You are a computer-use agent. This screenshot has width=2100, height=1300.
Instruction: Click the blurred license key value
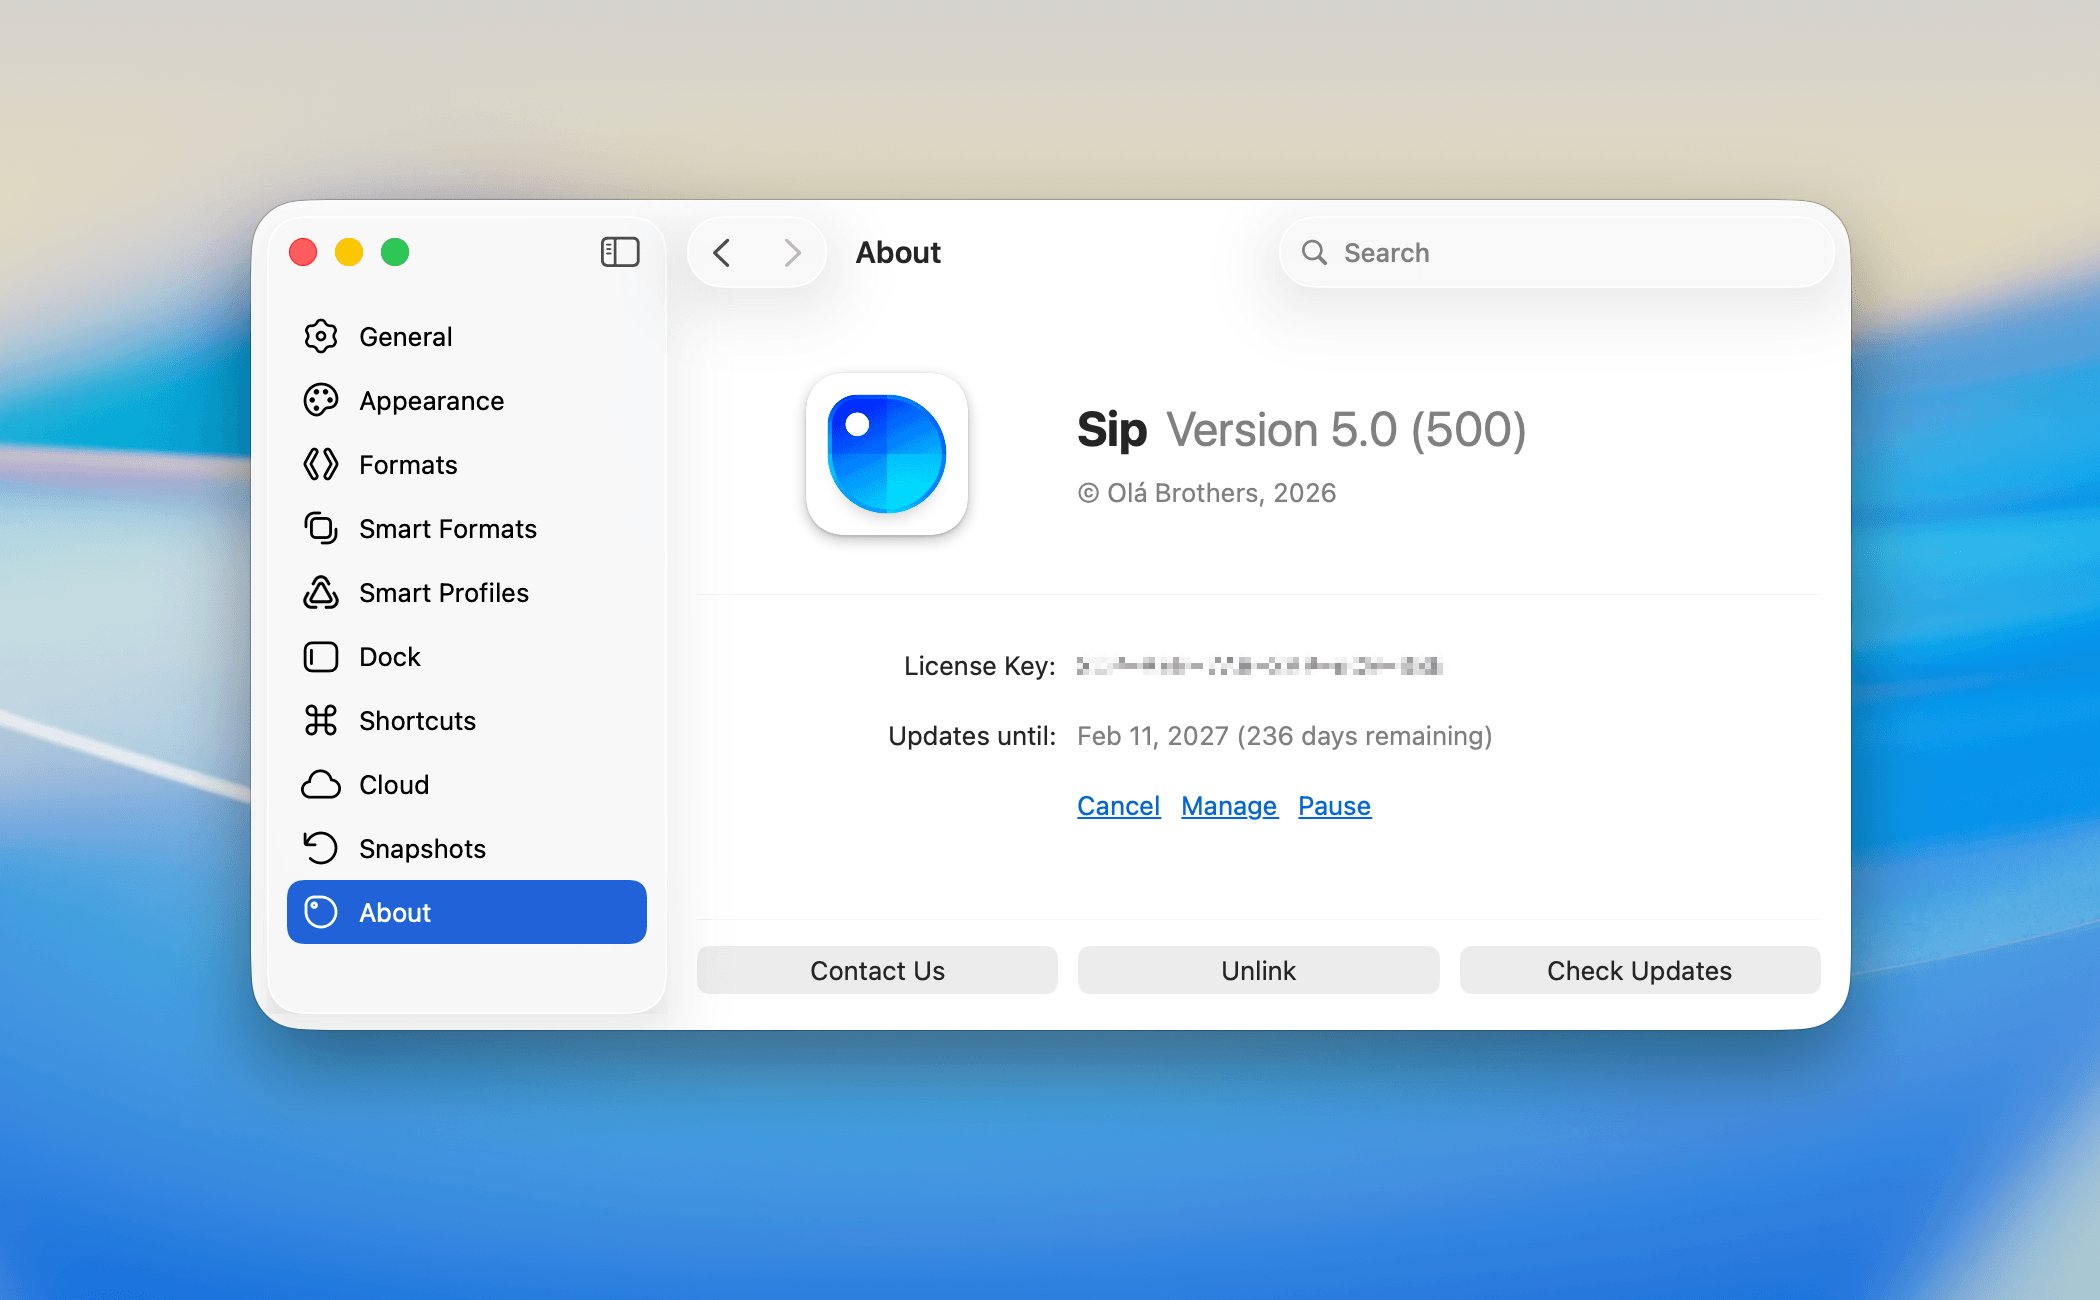pos(1260,666)
